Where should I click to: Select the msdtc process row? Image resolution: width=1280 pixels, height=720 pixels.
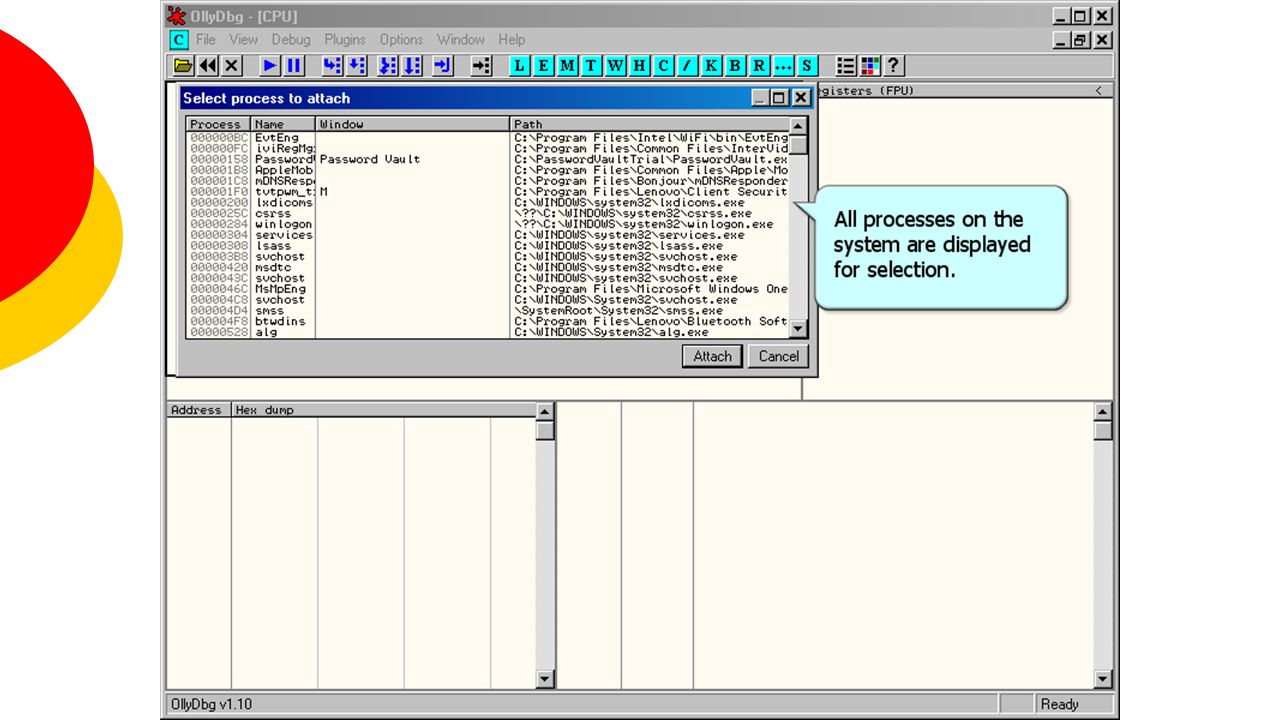(488, 267)
